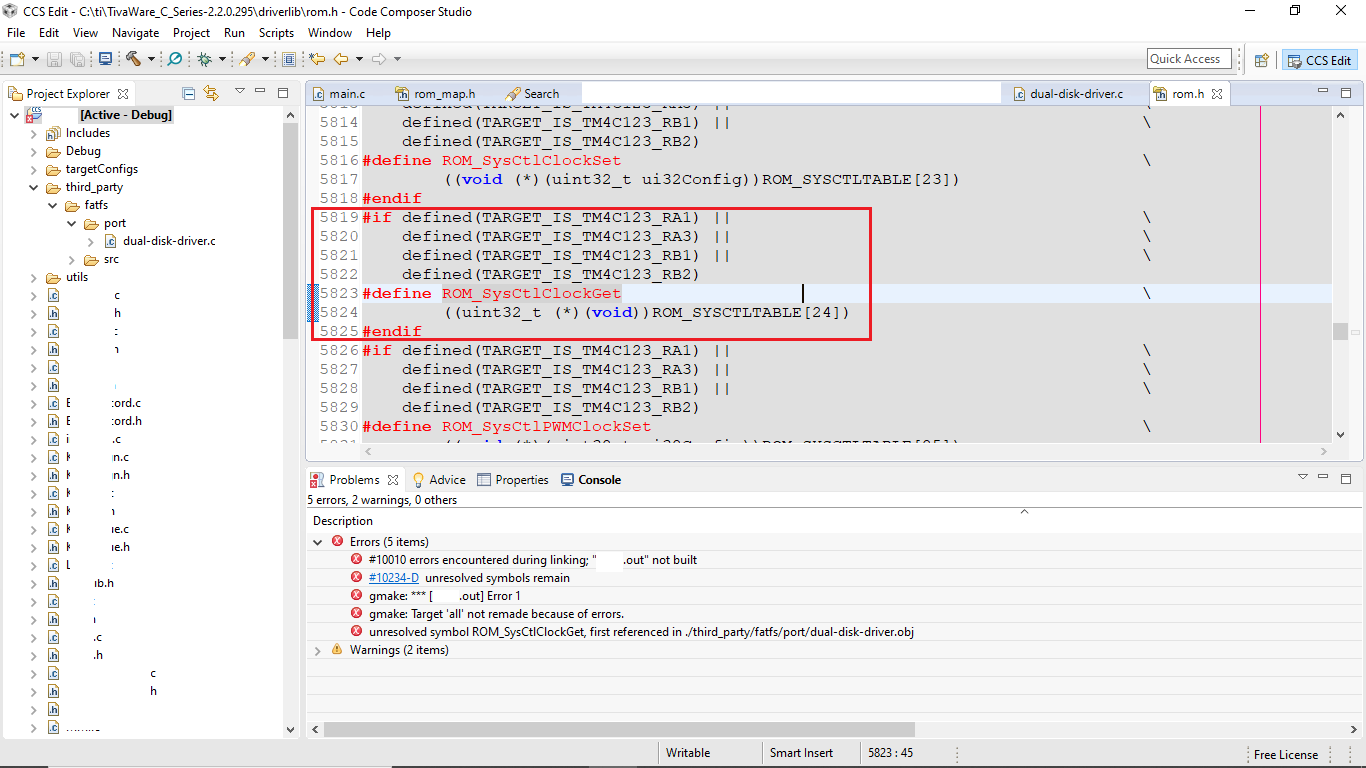Start Debug with the bug icon

point(204,59)
